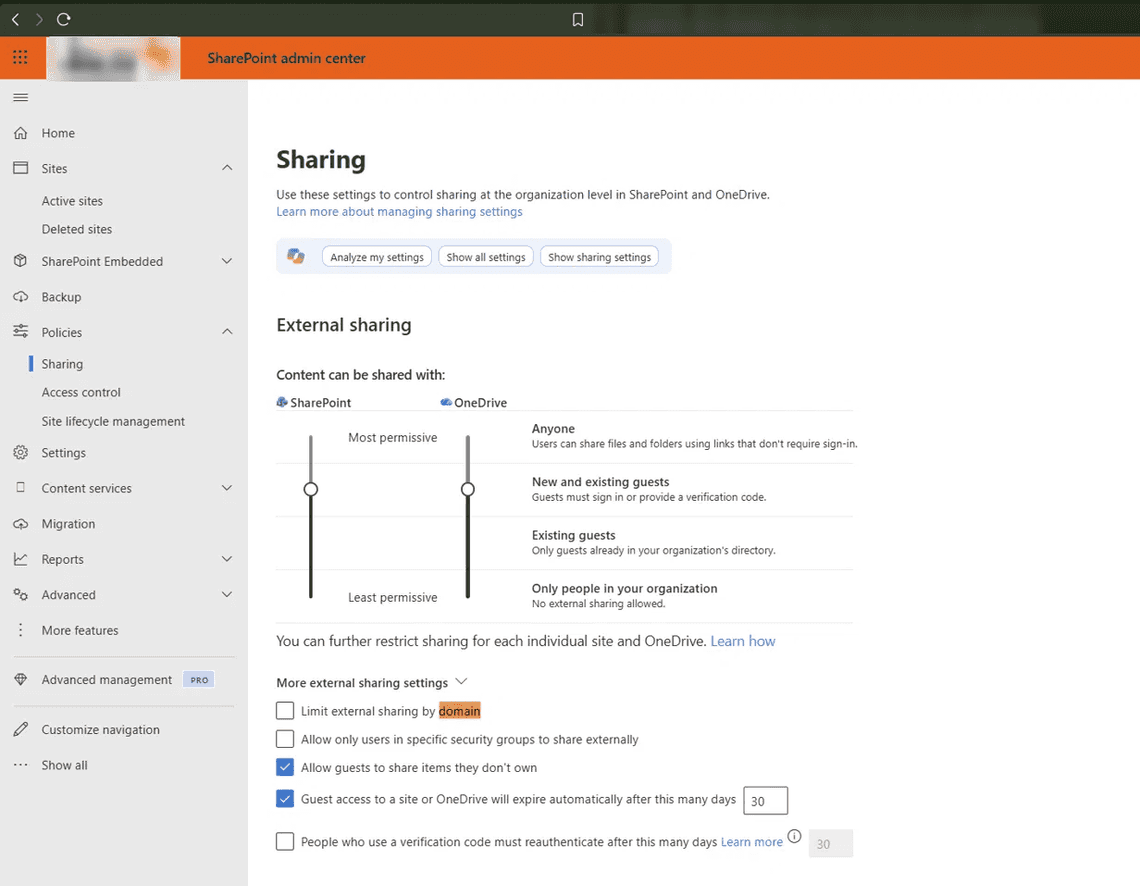Expand the Content services chevron
Viewport: 1140px width, 886px height.
tap(227, 488)
